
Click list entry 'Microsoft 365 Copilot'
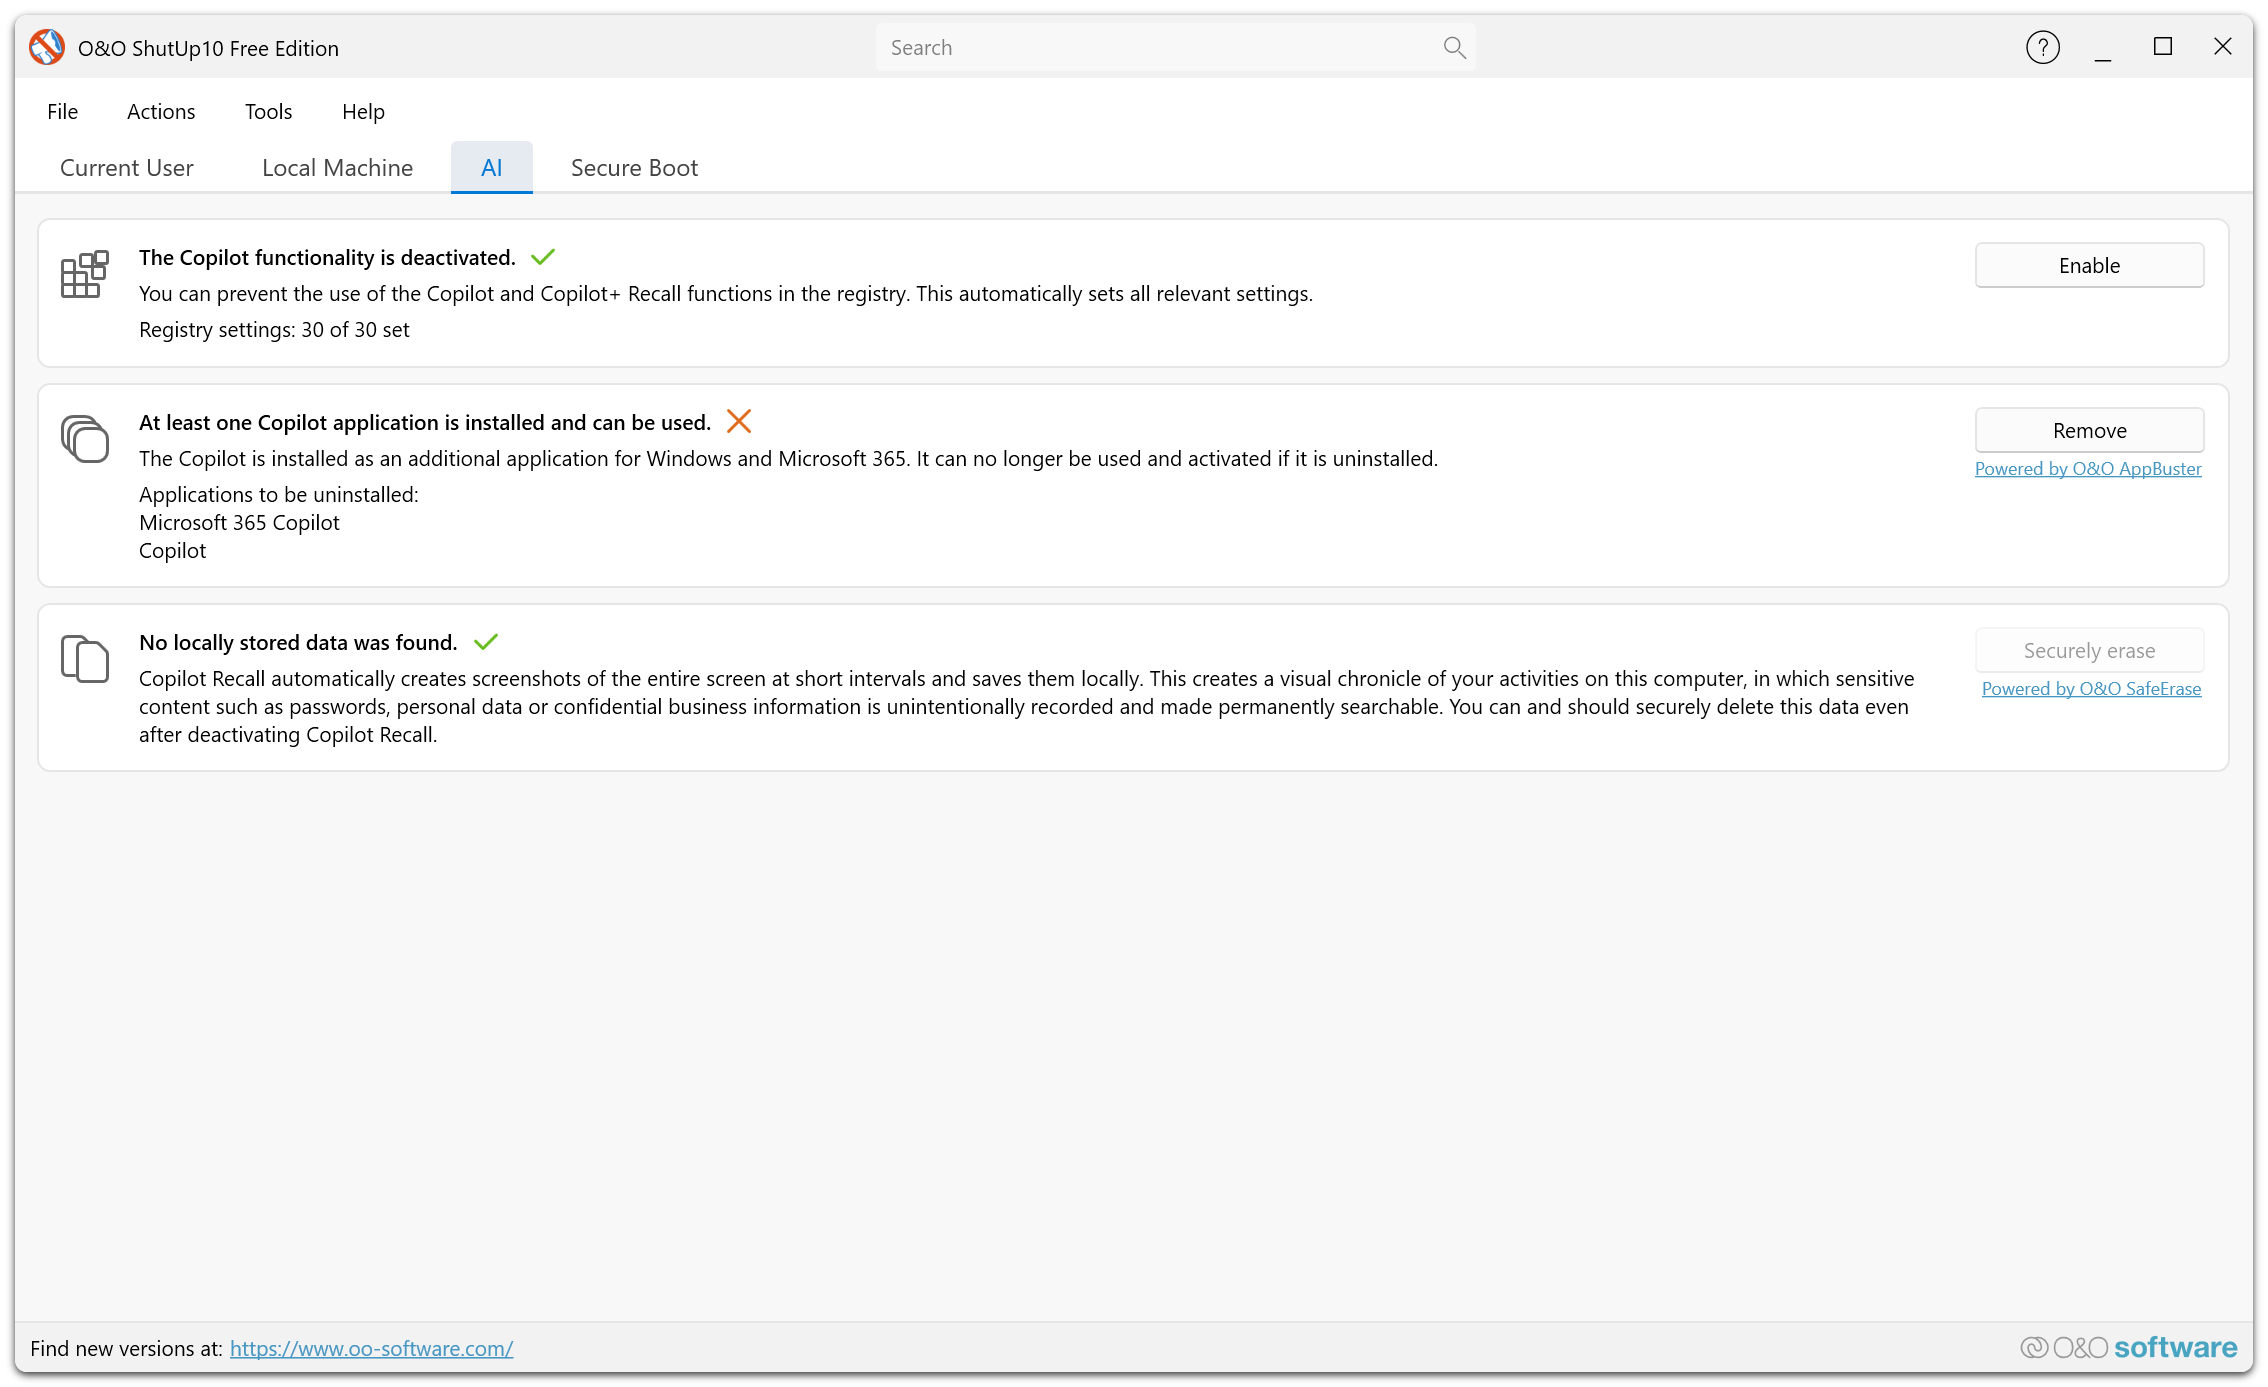[x=239, y=522]
